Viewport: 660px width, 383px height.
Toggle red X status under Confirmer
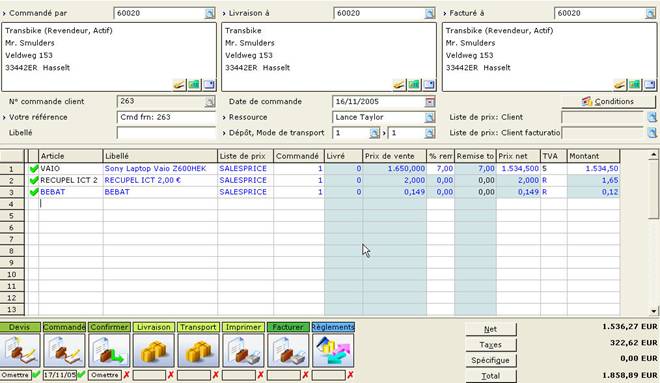click(x=126, y=375)
